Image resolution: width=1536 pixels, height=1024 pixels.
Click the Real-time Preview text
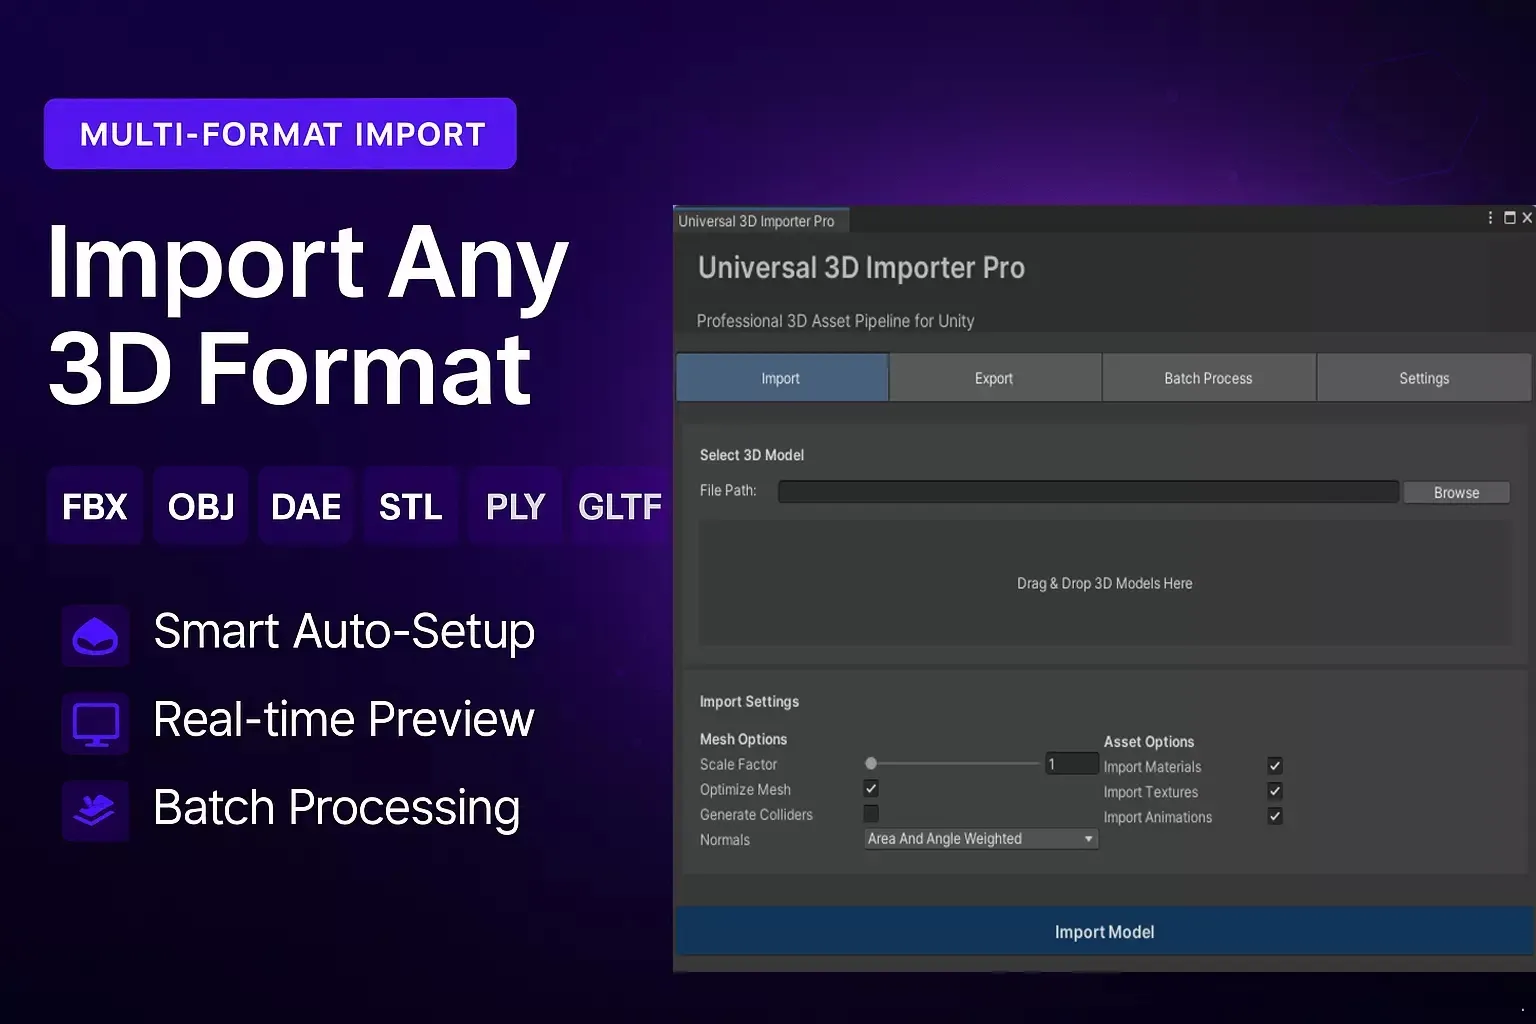pos(344,719)
